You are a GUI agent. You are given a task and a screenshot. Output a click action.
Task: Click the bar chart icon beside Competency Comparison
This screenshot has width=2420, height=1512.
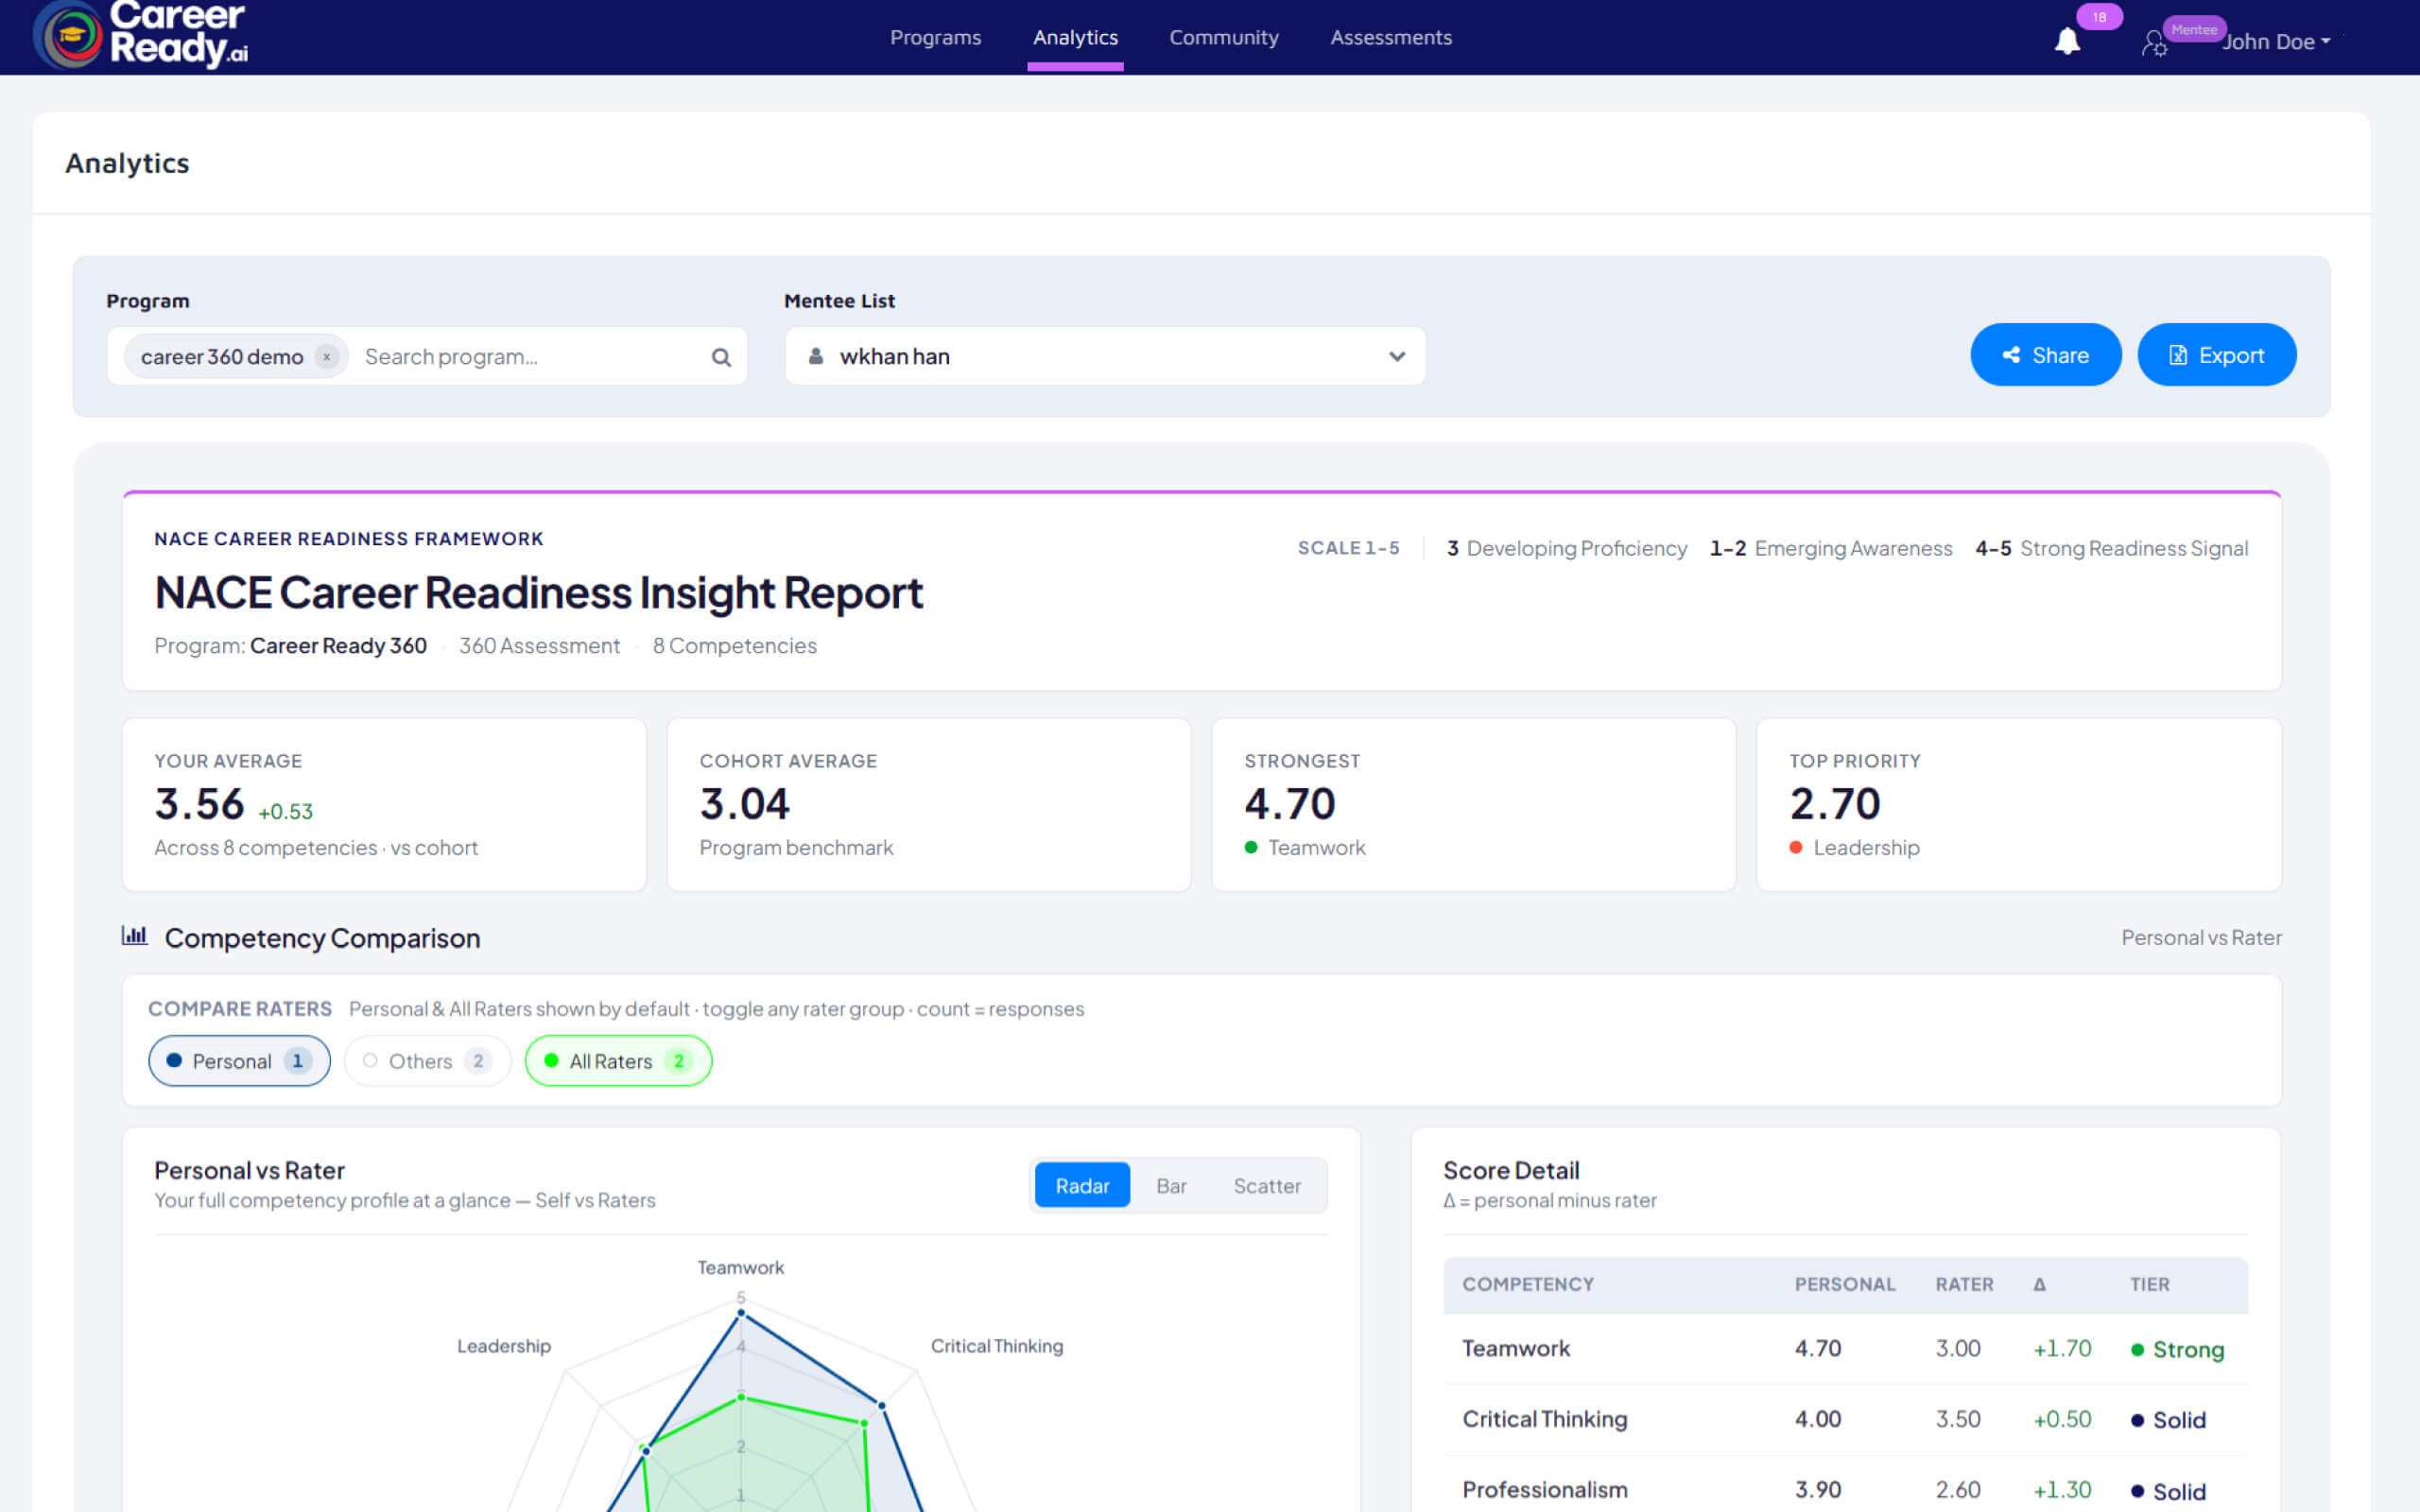pos(135,936)
